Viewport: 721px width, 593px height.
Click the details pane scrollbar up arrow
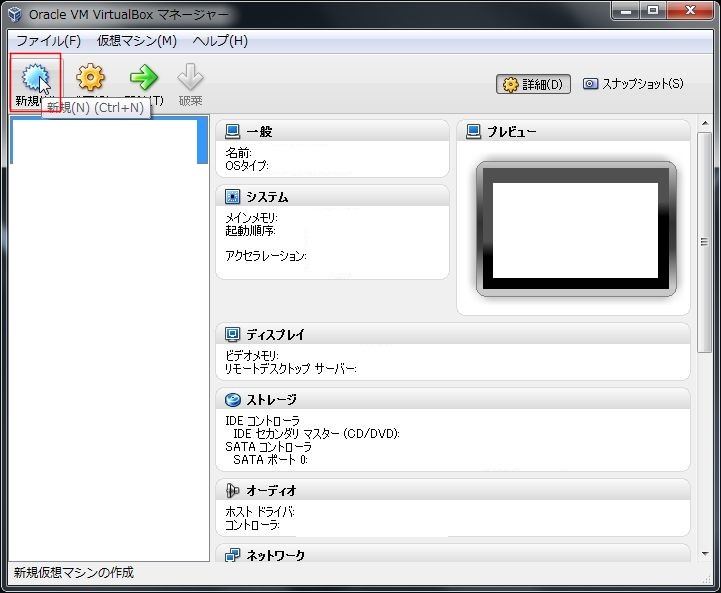(x=705, y=124)
